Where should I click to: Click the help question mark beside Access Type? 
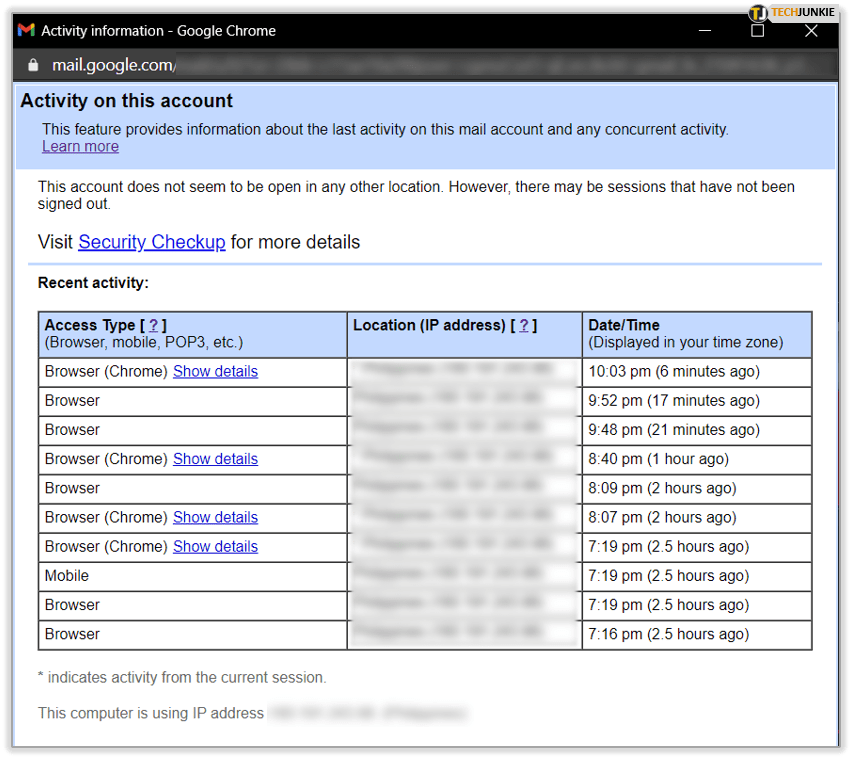153,325
